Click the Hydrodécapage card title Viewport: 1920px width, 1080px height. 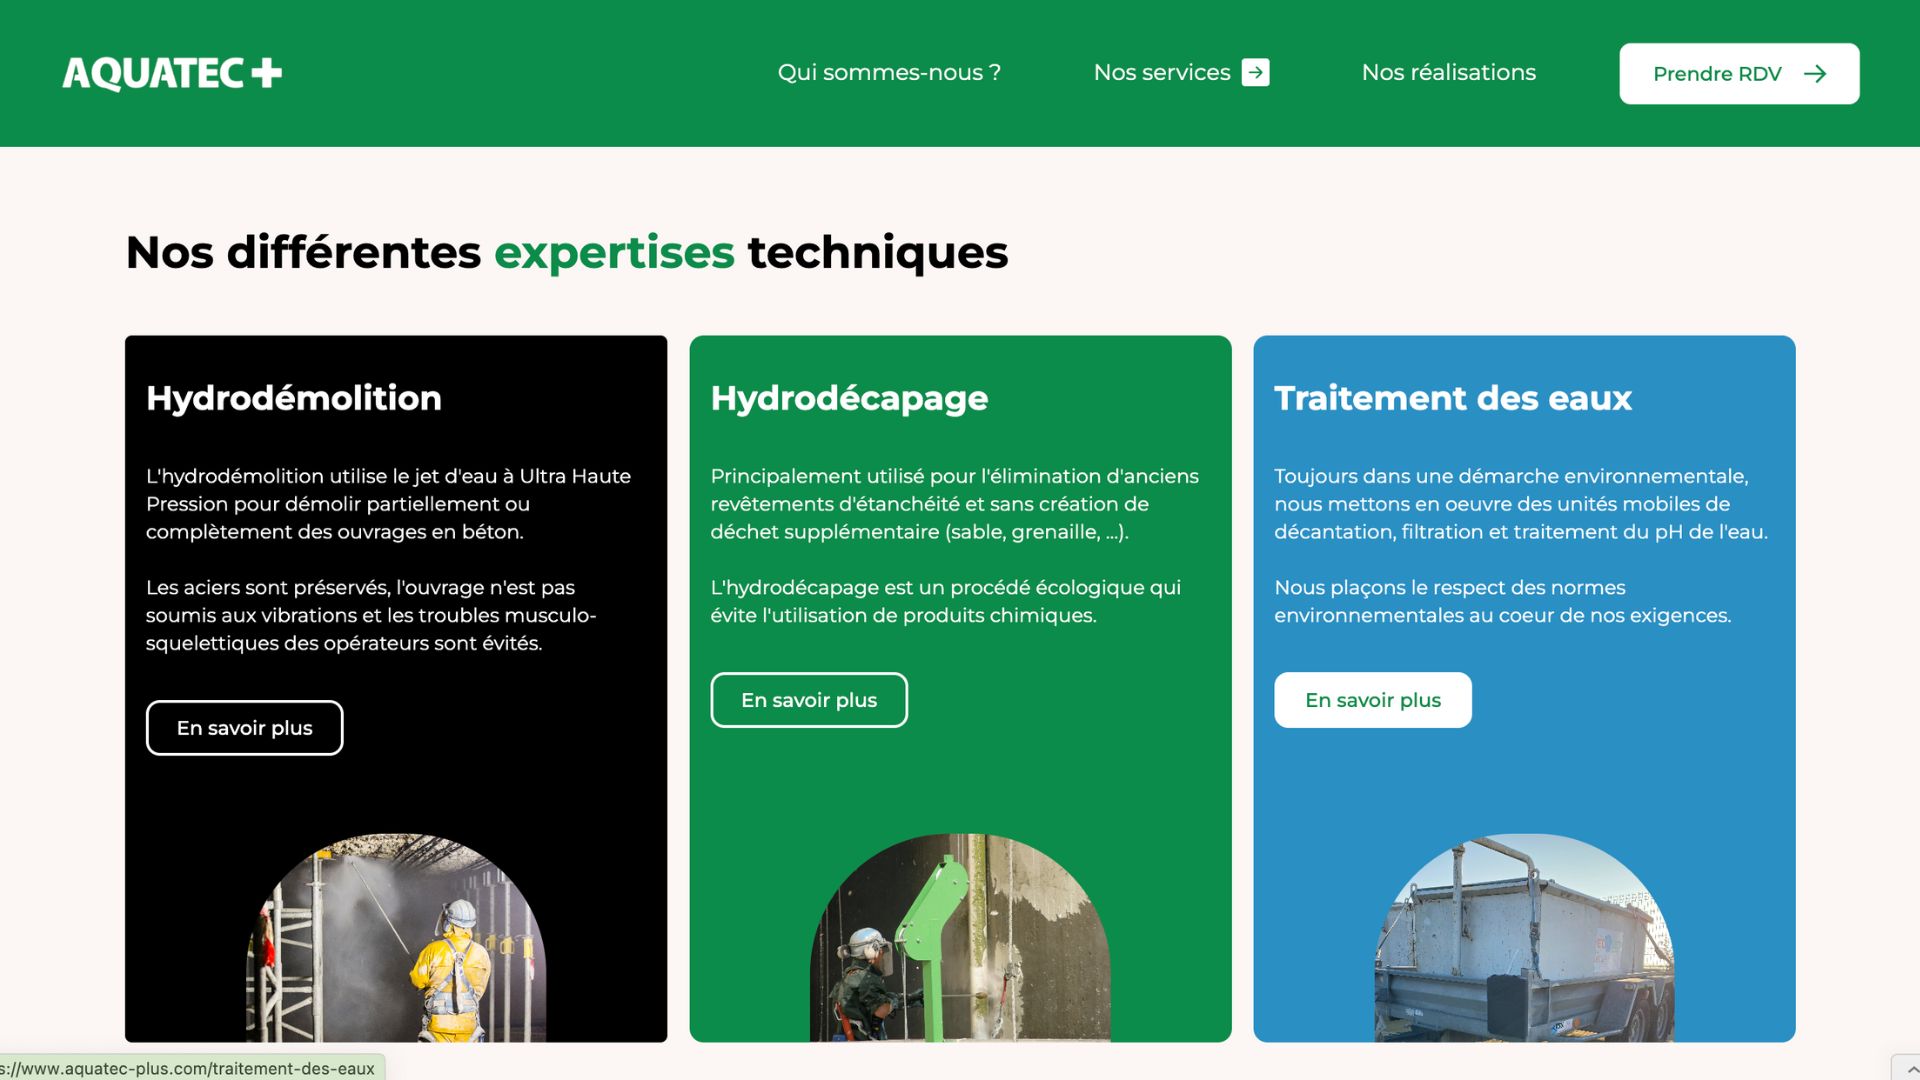point(849,398)
